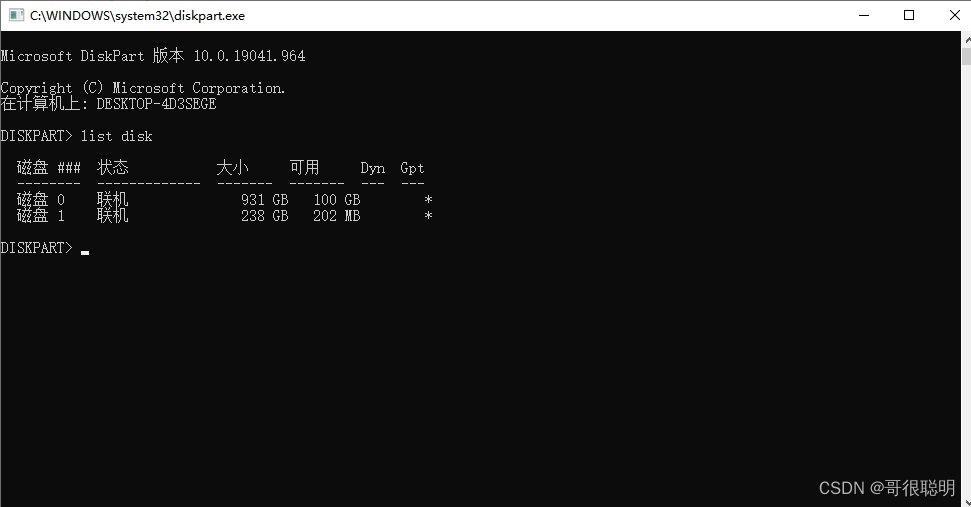
Task: Close the diskpart.exe window
Action: point(954,15)
